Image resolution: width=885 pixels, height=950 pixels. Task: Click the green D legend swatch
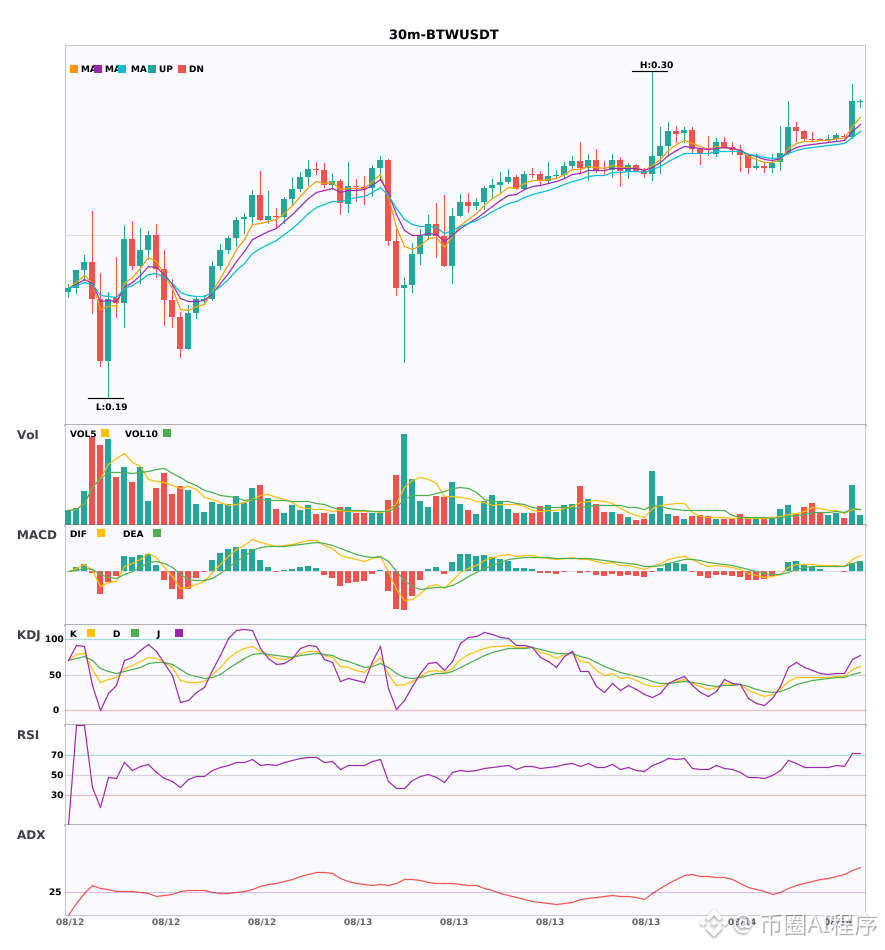[x=135, y=633]
